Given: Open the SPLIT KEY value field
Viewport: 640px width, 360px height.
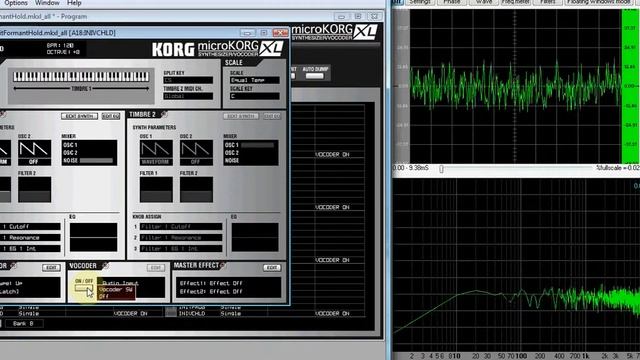Looking at the screenshot, I should pyautogui.click(x=188, y=80).
